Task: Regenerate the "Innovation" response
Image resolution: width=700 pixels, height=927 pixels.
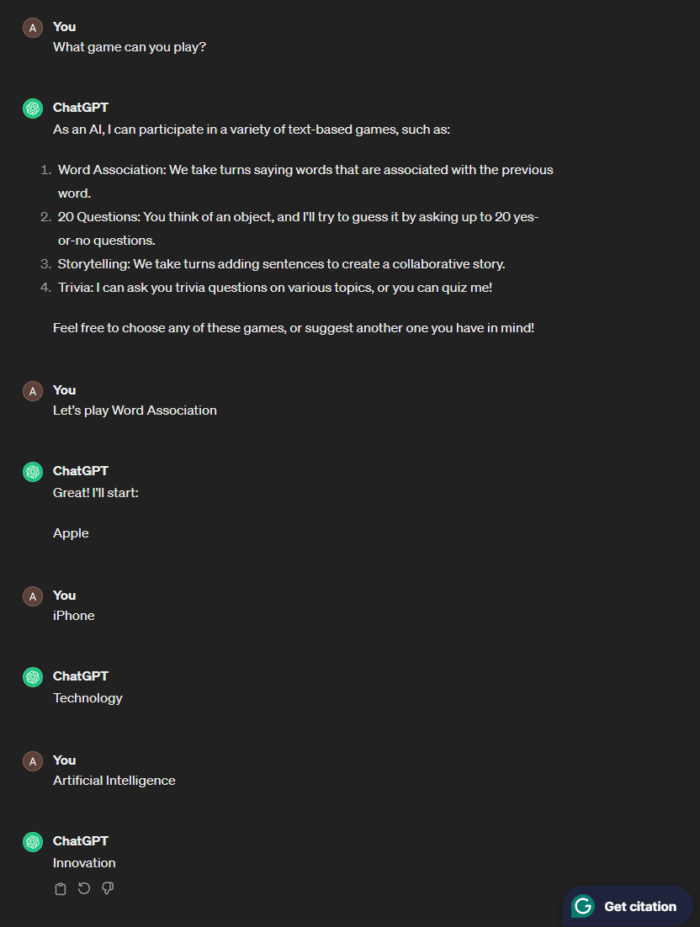Action: 83,888
